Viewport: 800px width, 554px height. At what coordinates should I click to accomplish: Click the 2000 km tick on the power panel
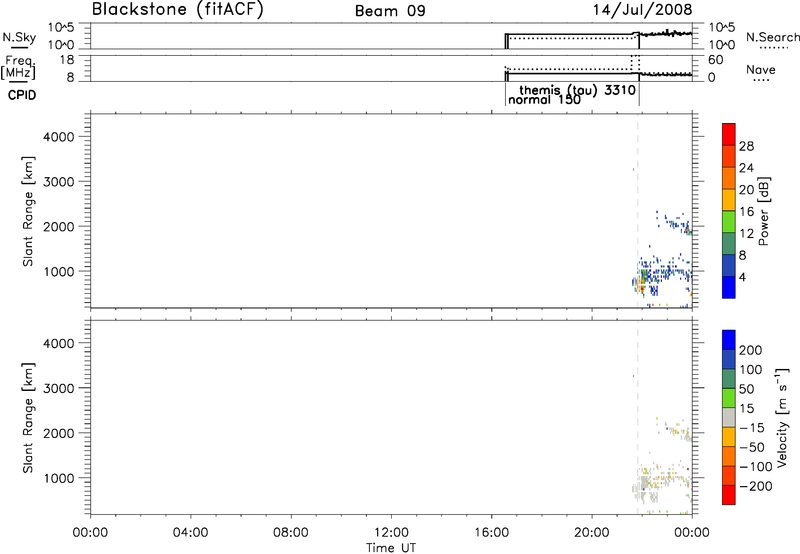59,226
